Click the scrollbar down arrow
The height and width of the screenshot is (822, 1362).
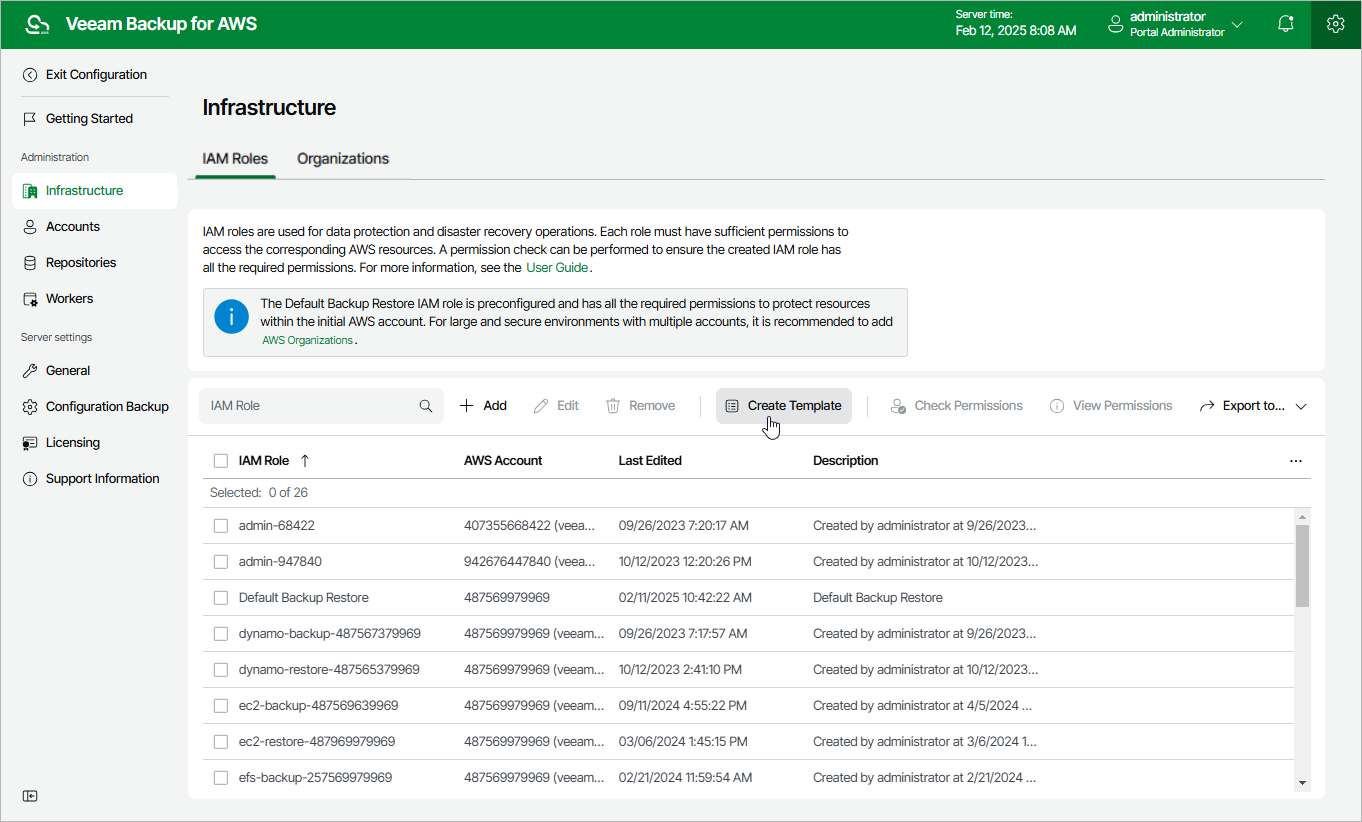1302,782
